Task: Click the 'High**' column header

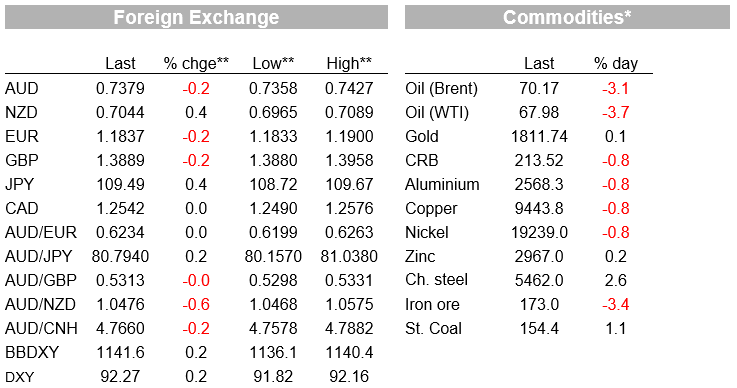Action: 349,63
